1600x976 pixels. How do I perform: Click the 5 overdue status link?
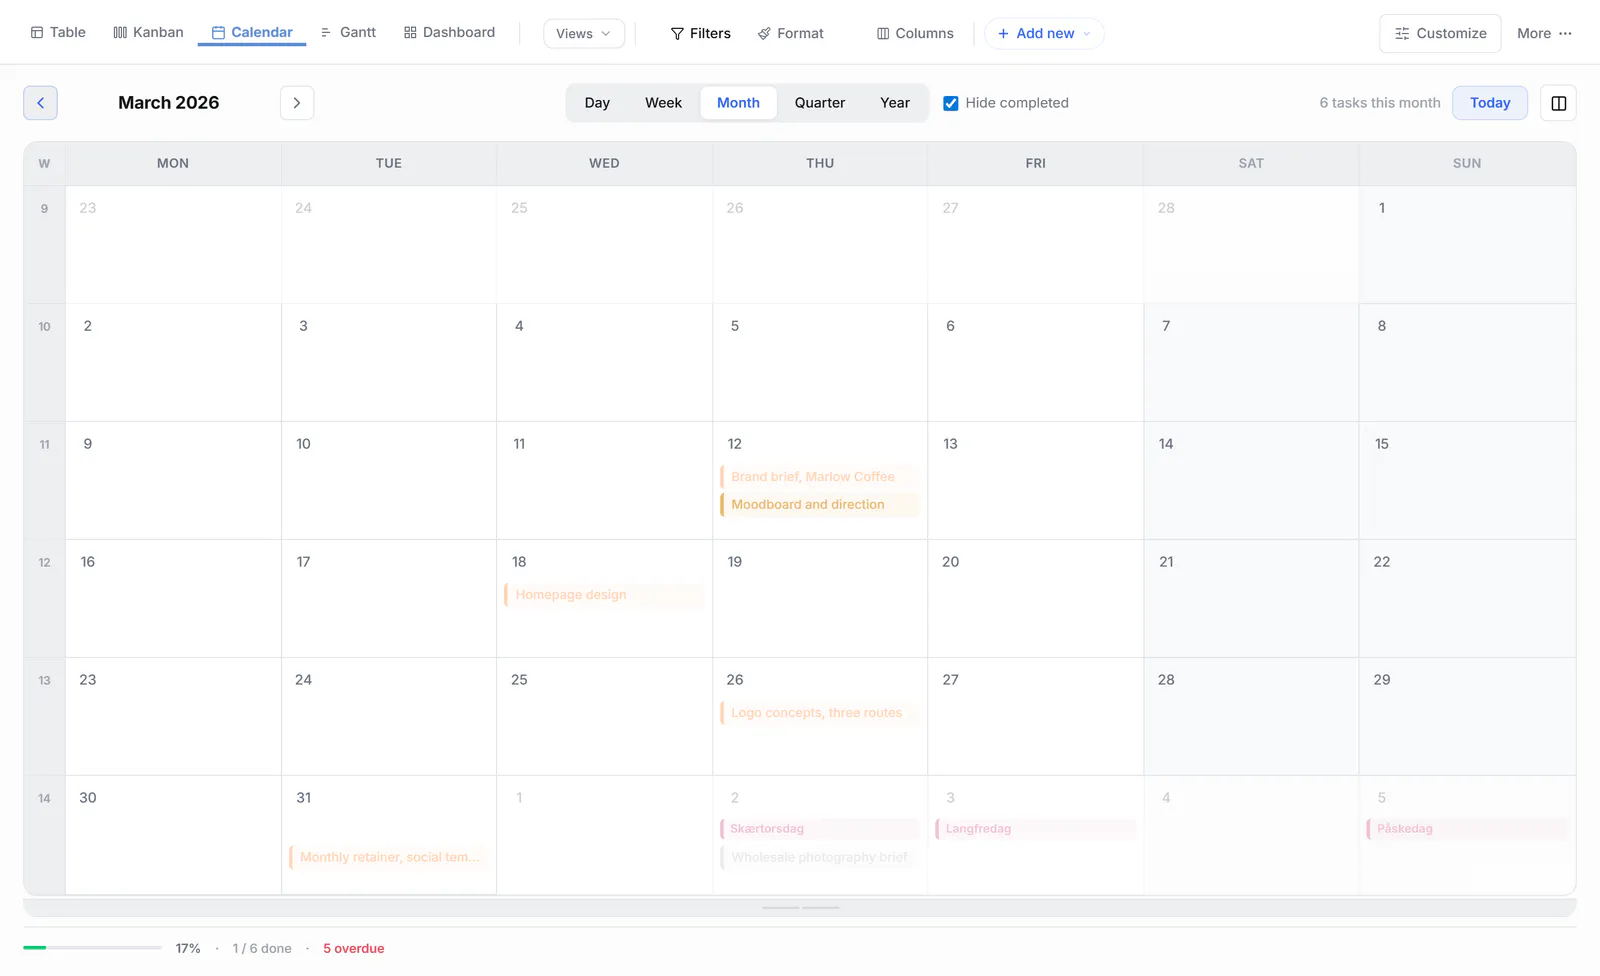point(353,949)
